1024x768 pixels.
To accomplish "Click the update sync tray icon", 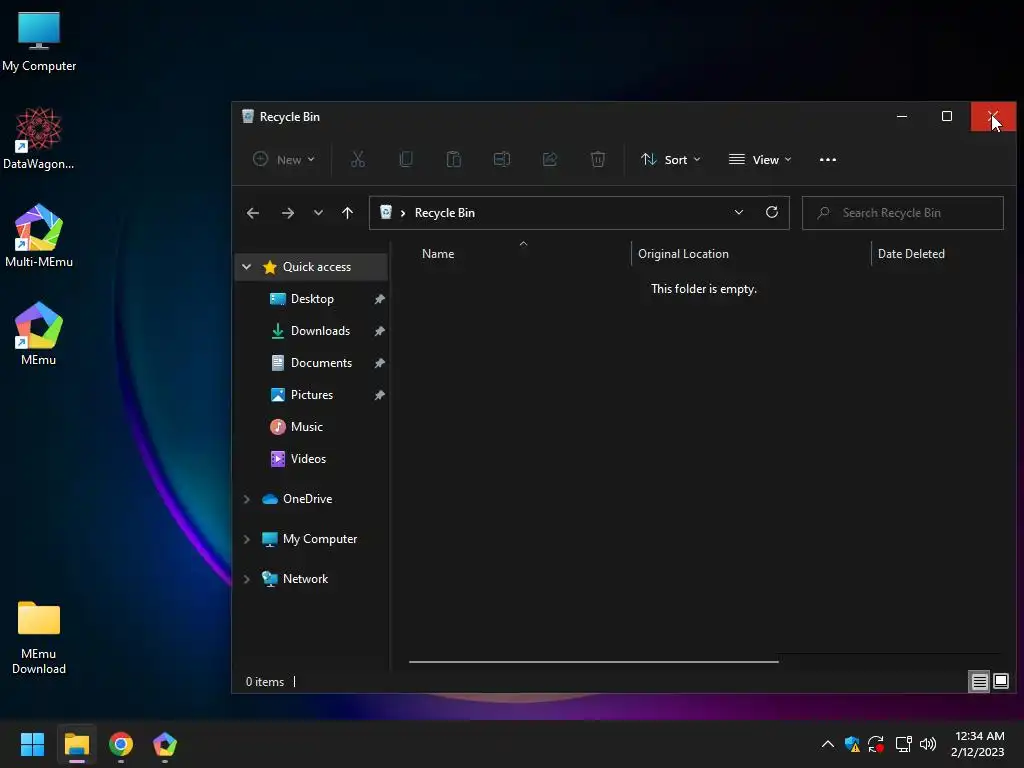I will pos(876,744).
